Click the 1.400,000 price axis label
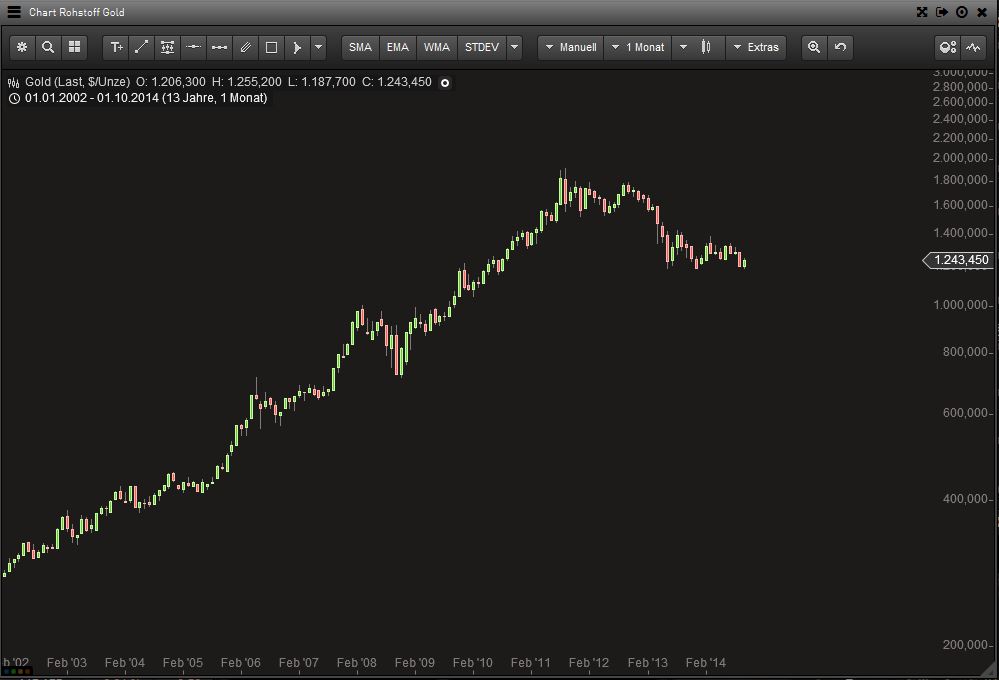Screen dimensions: 999x680 pyautogui.click(x=962, y=233)
